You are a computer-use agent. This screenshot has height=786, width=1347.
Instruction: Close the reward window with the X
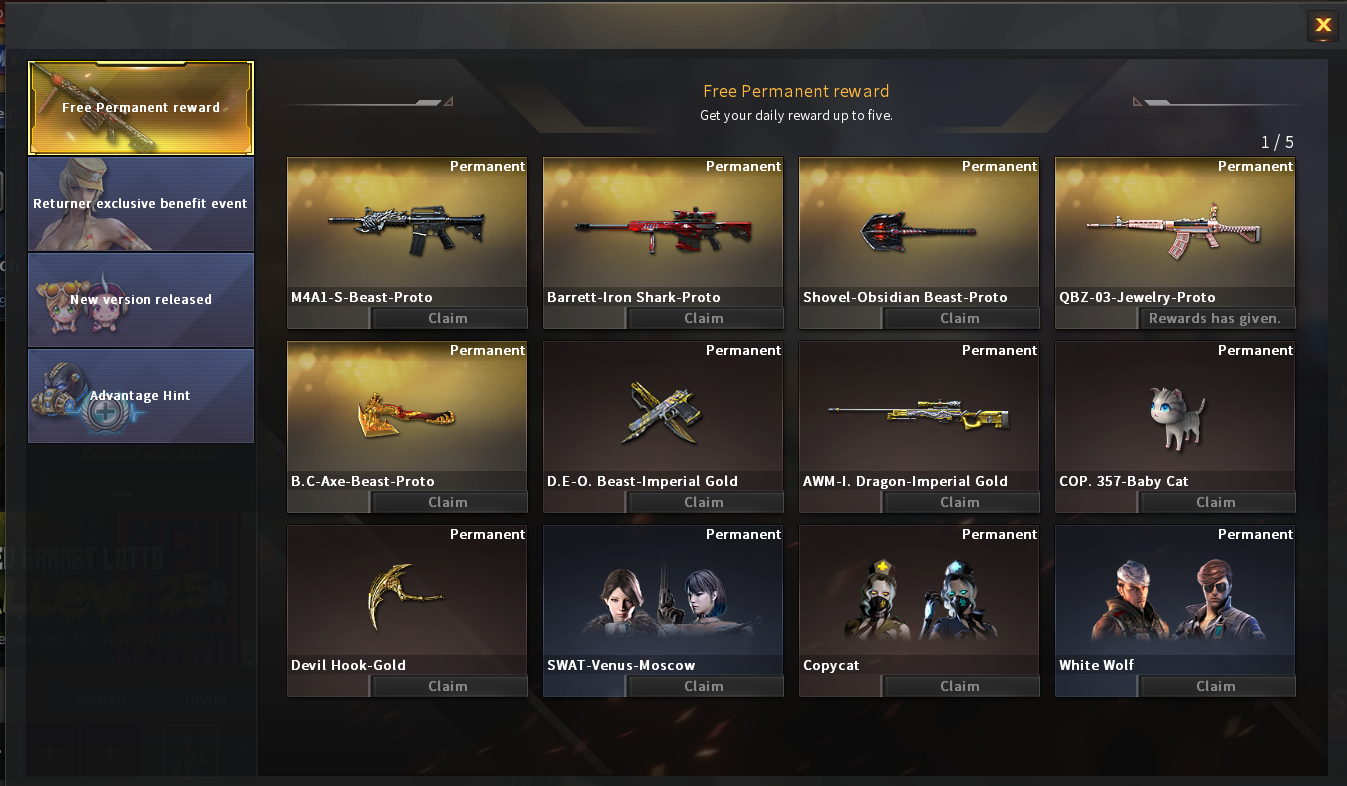pos(1323,25)
